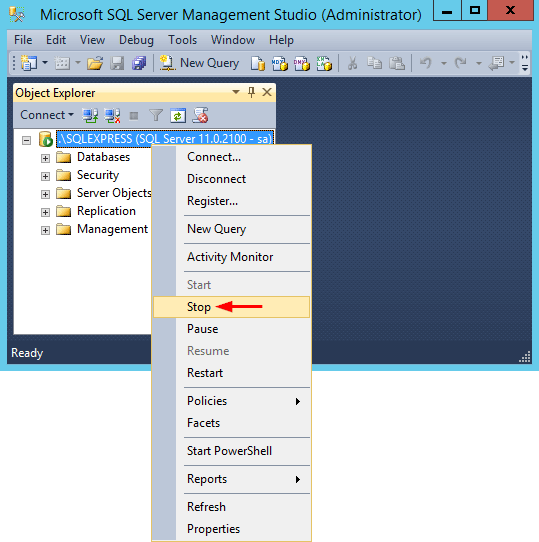539x542 pixels.
Task: Click the New Query toolbar button
Action: (x=199, y=63)
